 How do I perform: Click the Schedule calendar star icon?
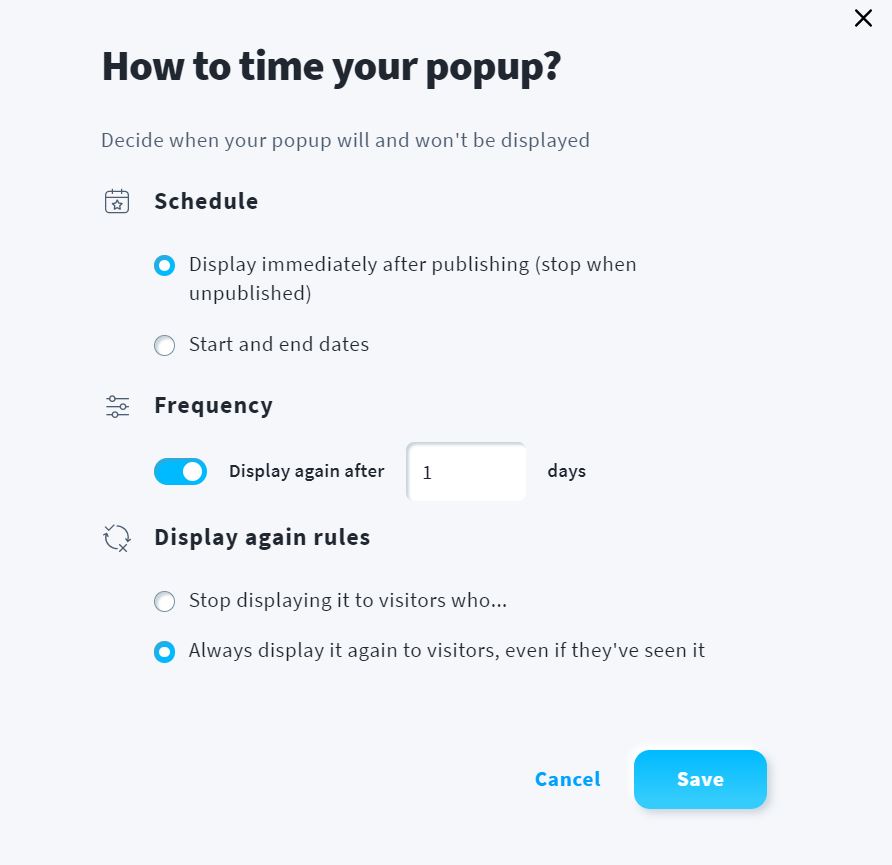point(117,201)
